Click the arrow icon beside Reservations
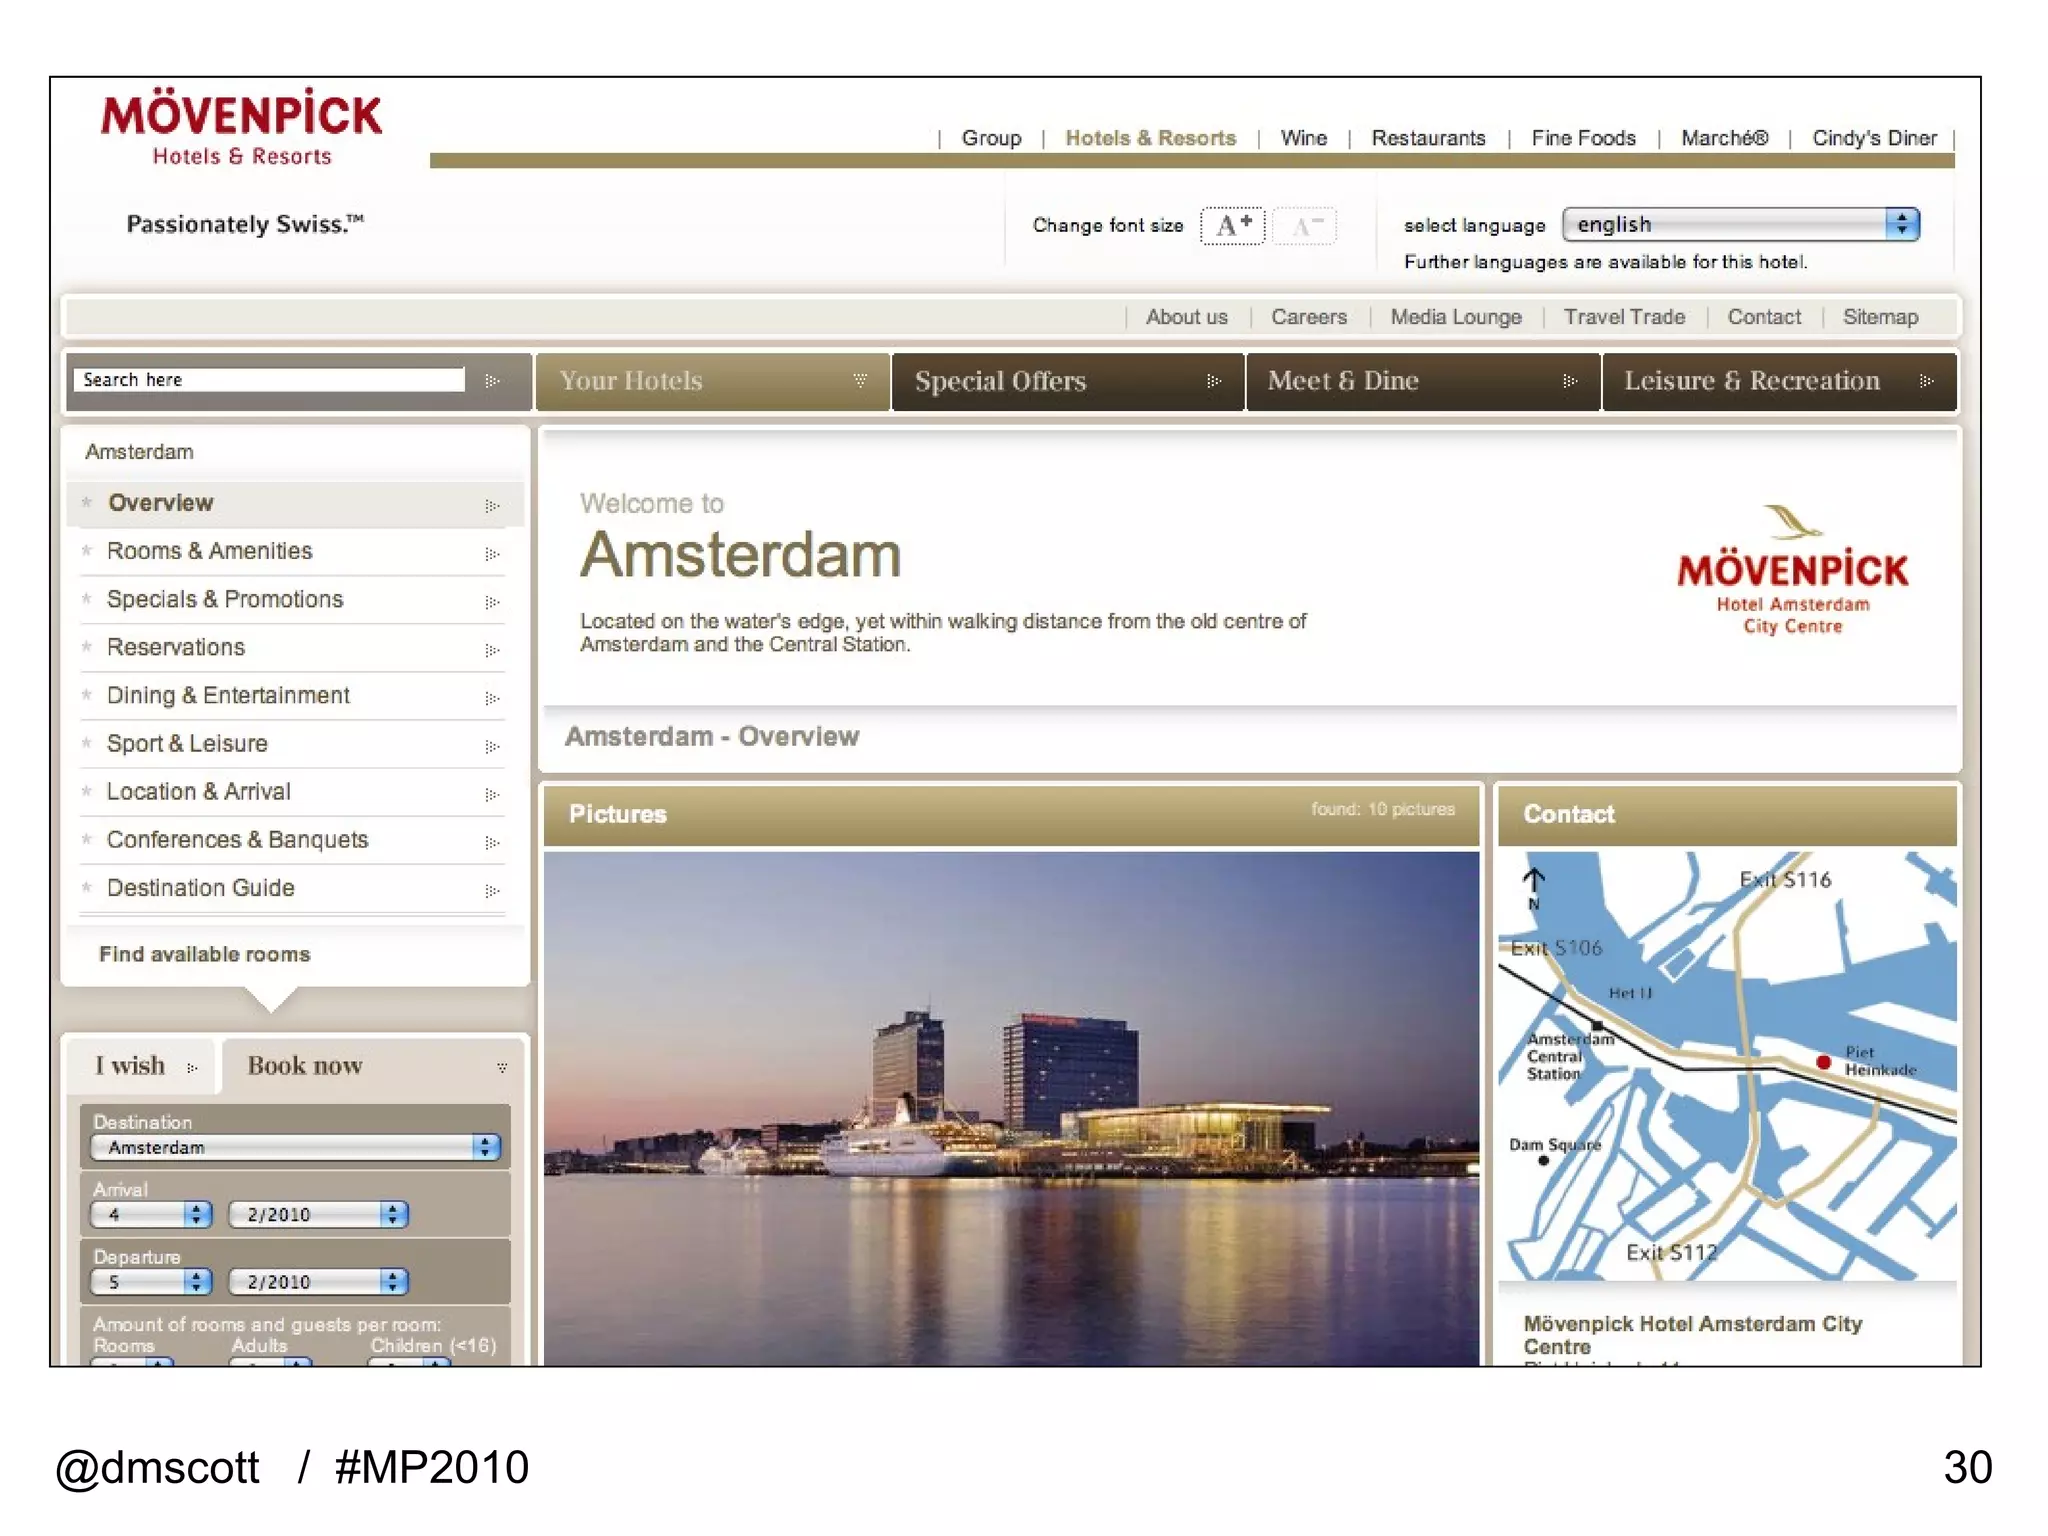The width and height of the screenshot is (2048, 1536). [492, 649]
